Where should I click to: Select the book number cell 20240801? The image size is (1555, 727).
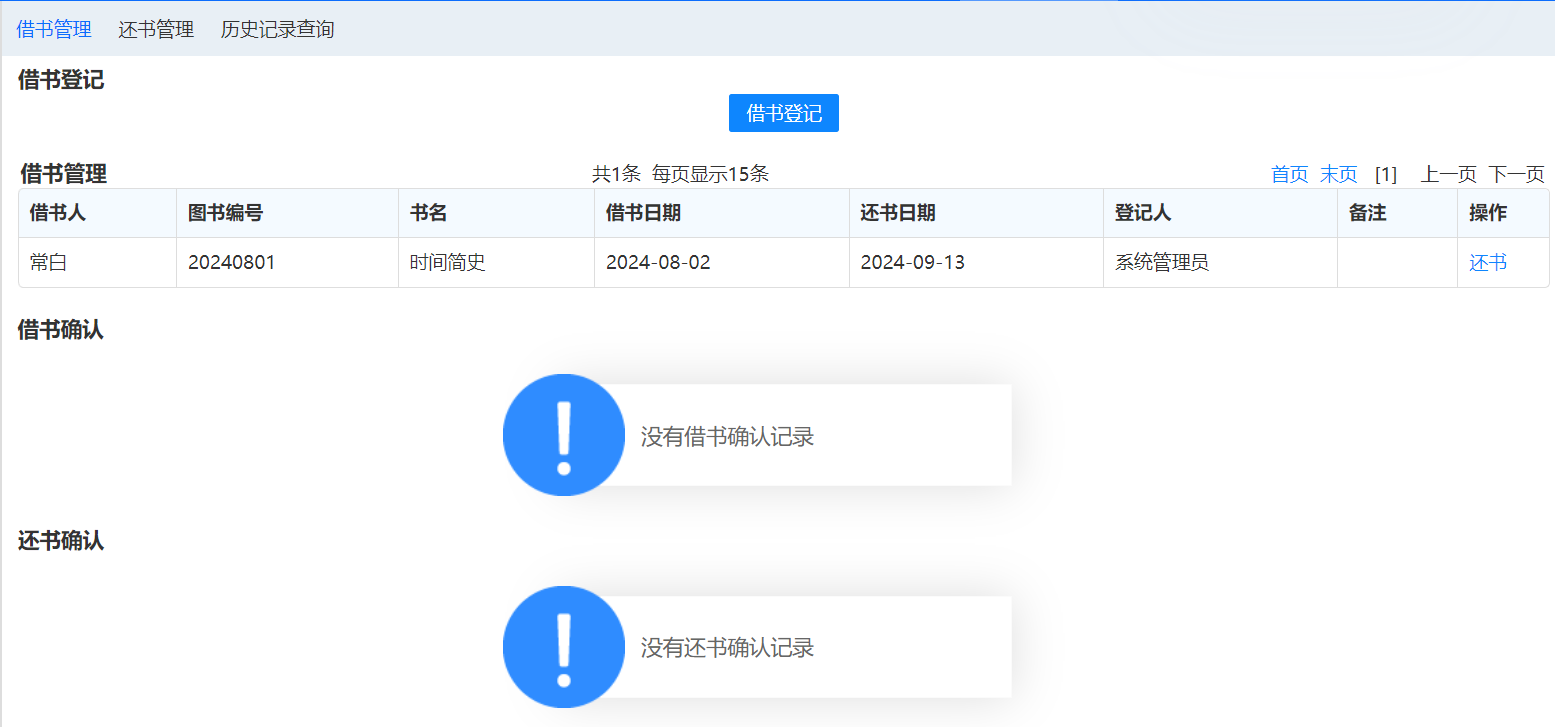[x=231, y=263]
